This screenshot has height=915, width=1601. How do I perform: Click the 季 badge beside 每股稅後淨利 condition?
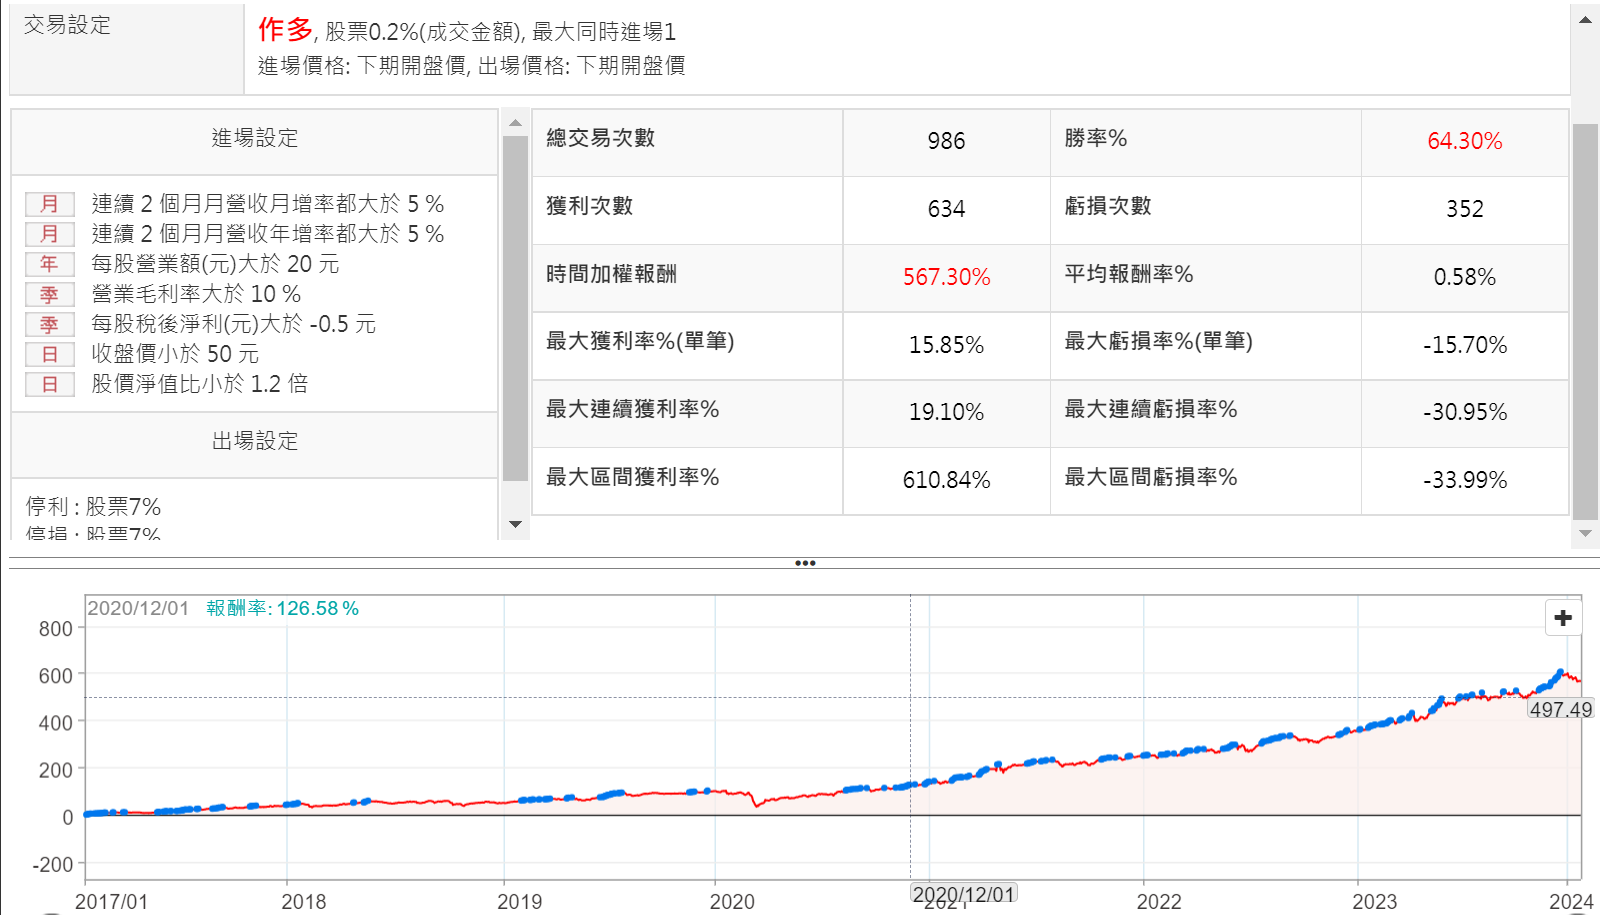[50, 325]
